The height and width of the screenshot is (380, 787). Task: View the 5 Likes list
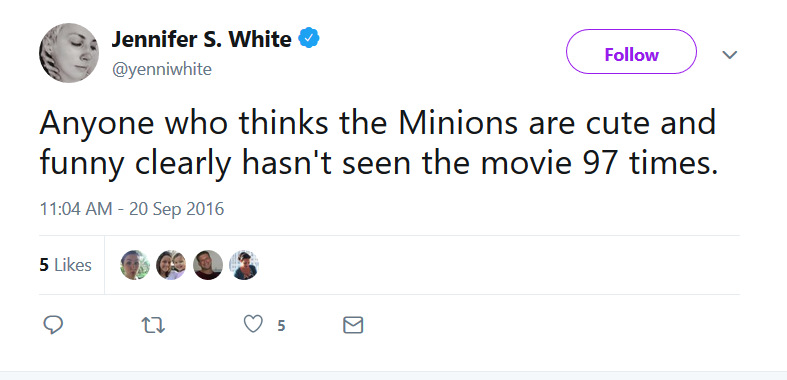point(66,265)
